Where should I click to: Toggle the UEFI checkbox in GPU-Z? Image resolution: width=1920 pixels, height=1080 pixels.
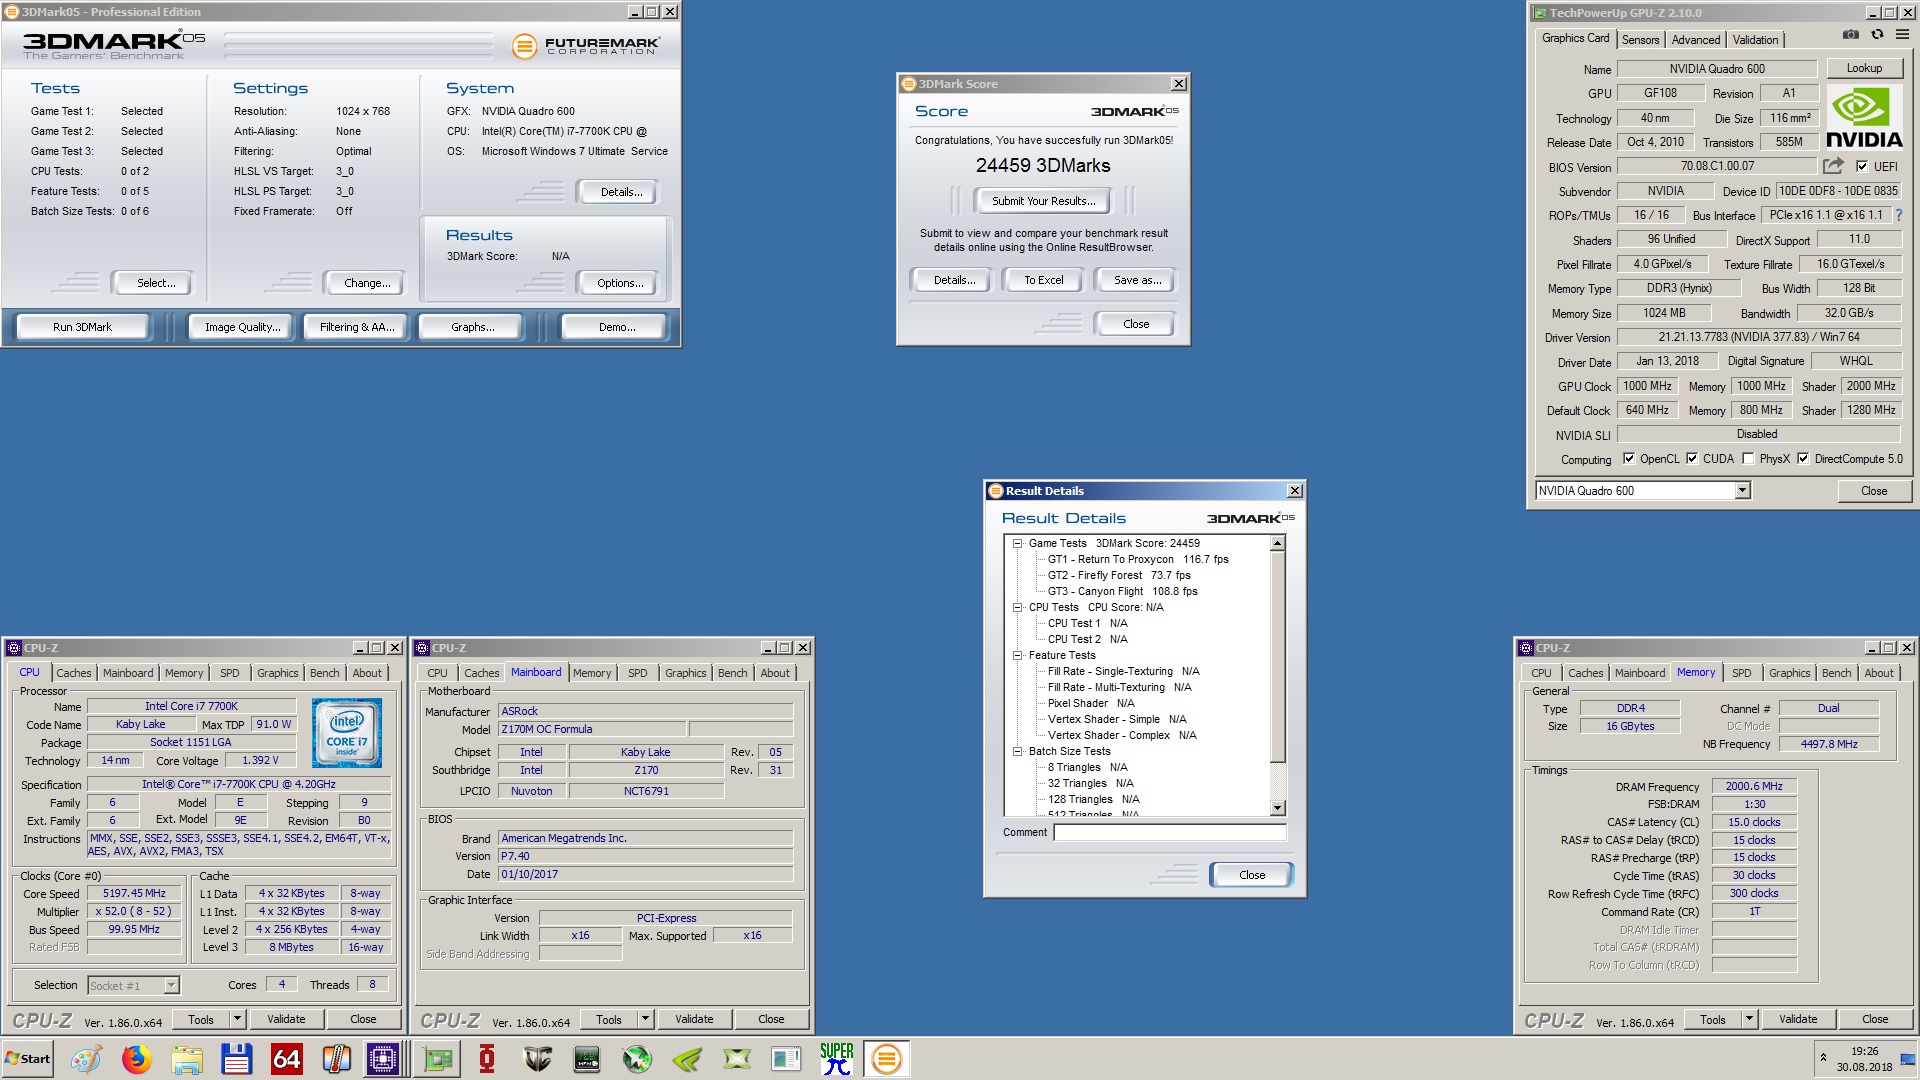pos(1862,167)
